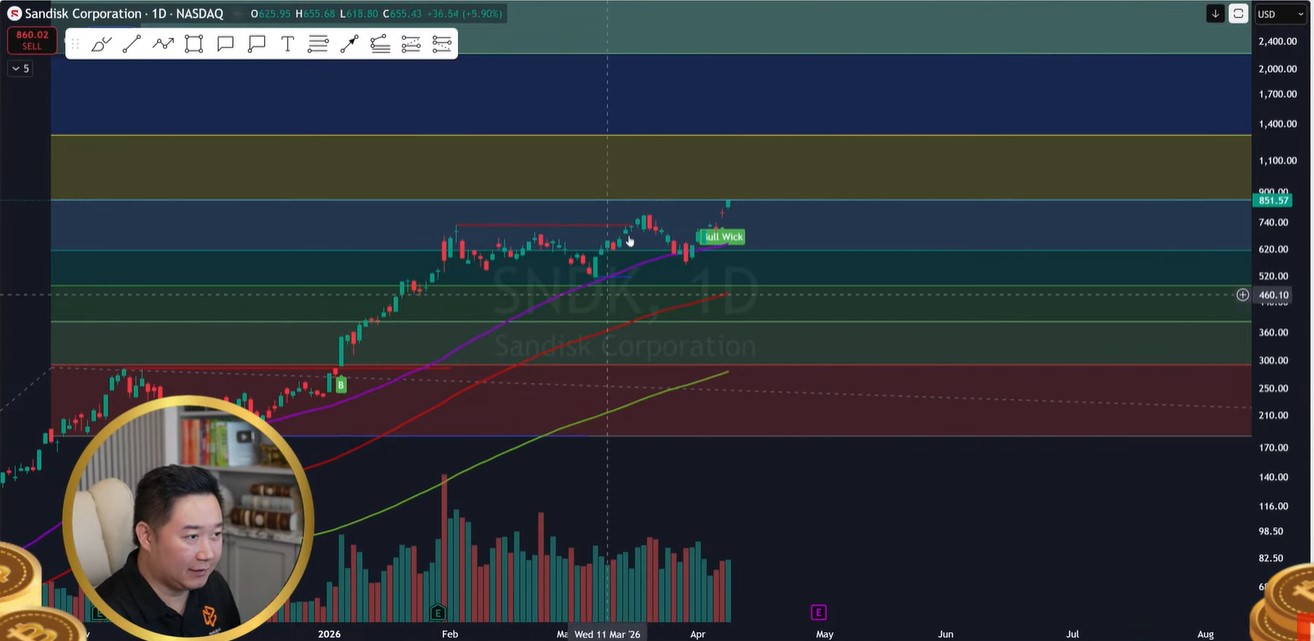Open the USD currency dropdown
Image resolution: width=1314 pixels, height=641 pixels.
[1279, 14]
